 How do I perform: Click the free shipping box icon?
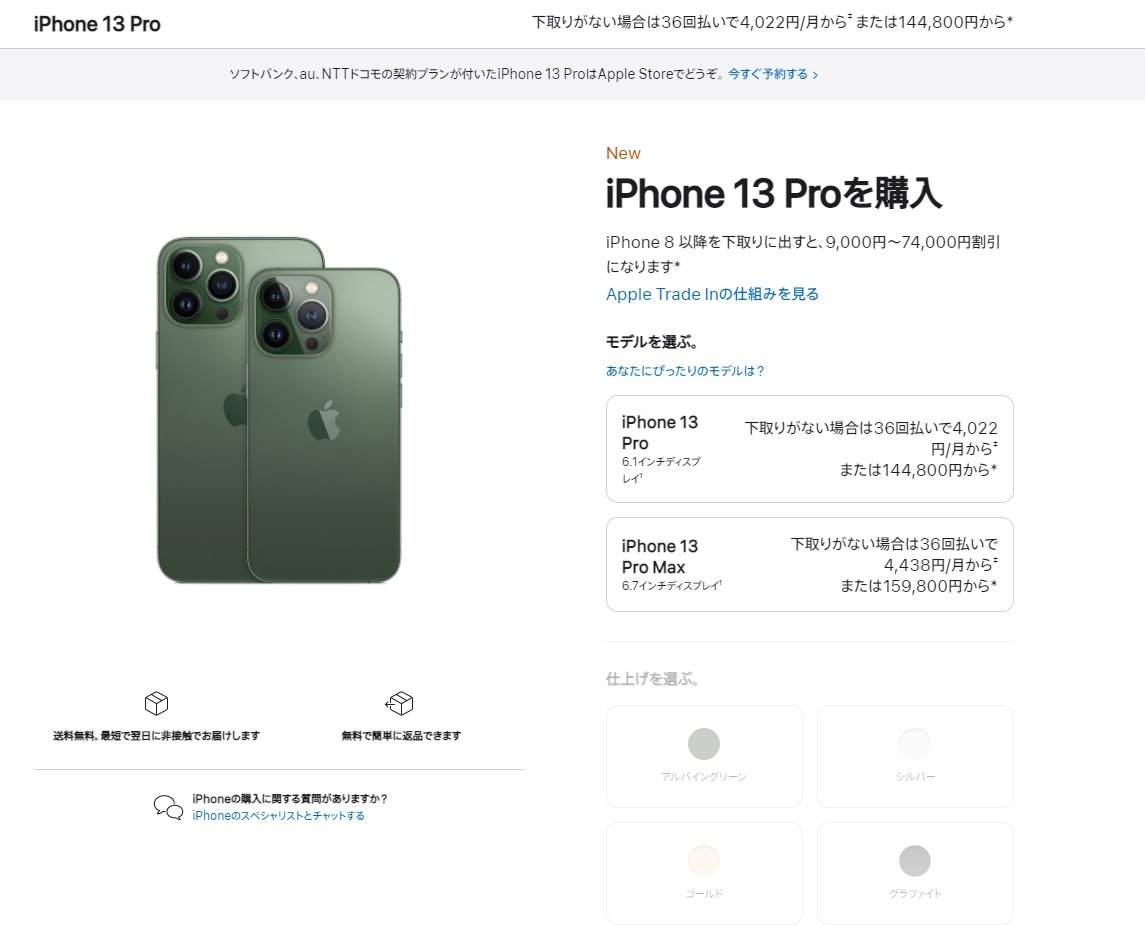[156, 703]
